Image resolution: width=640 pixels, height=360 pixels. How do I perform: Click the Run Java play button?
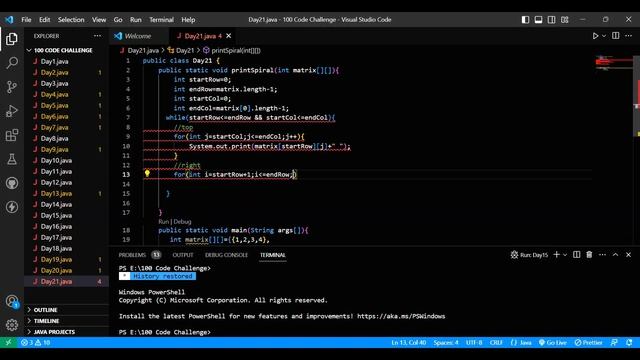[x=595, y=36]
